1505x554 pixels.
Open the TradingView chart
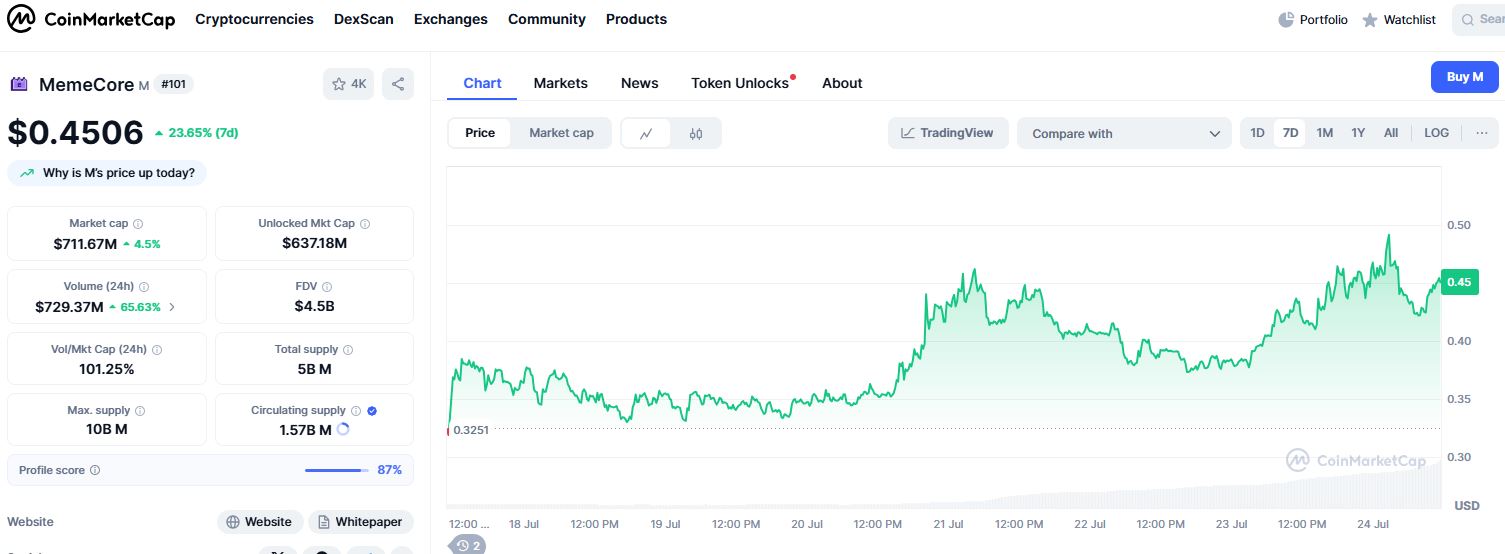pyautogui.click(x=948, y=133)
